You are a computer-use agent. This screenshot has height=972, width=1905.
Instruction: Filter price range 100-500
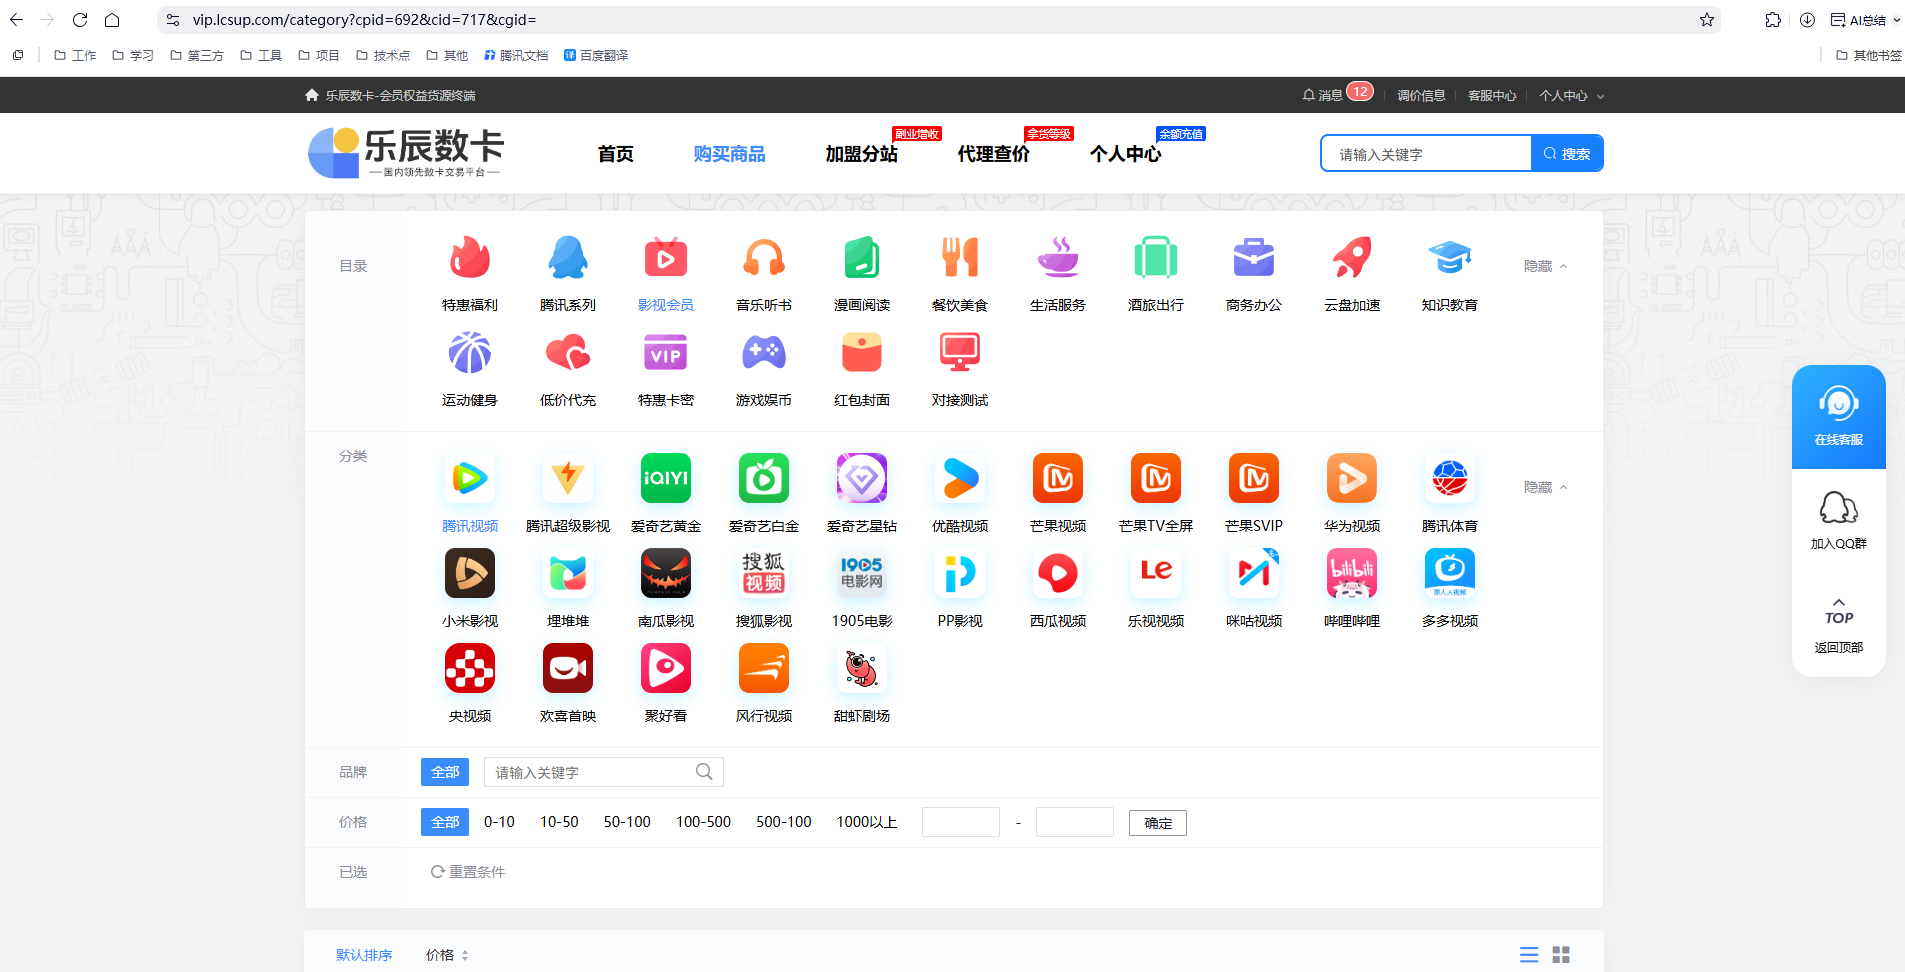(x=703, y=822)
